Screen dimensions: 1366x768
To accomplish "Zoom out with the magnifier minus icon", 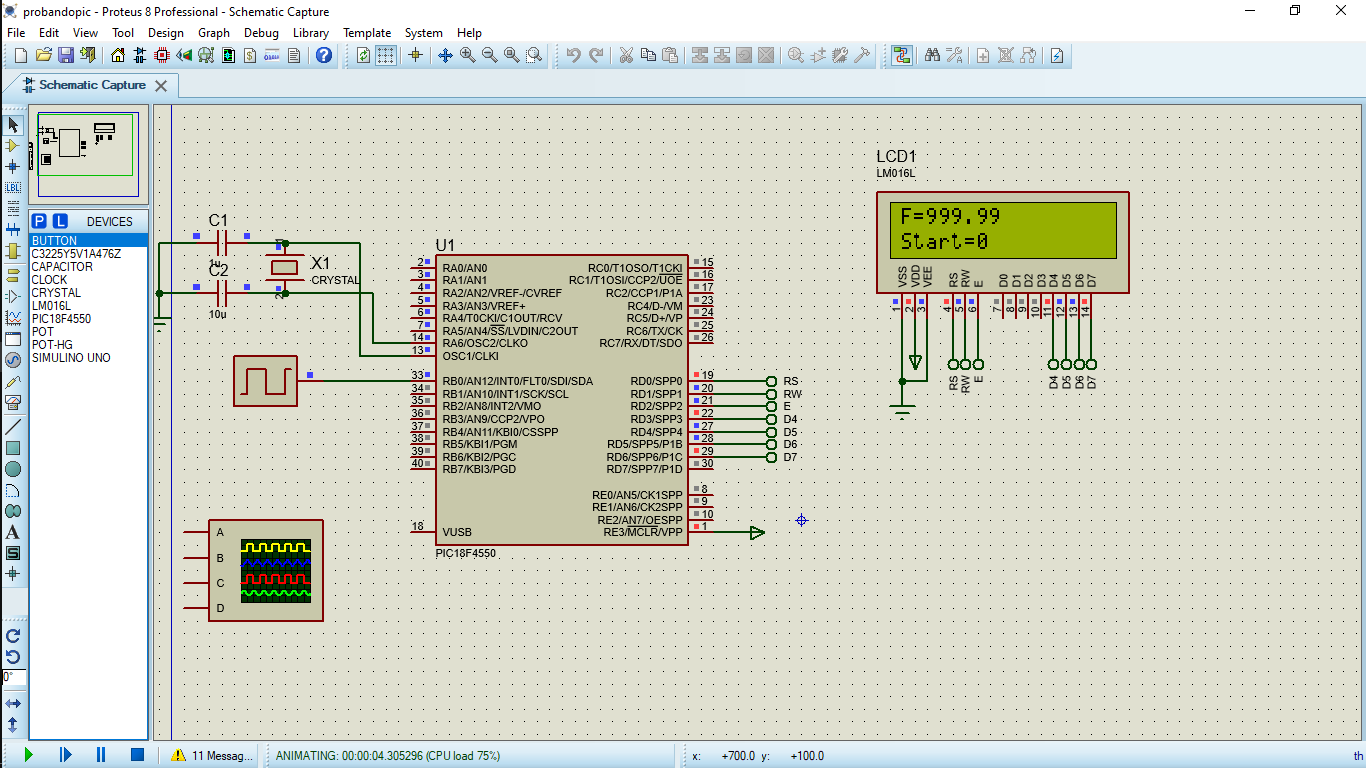I will click(x=490, y=55).
